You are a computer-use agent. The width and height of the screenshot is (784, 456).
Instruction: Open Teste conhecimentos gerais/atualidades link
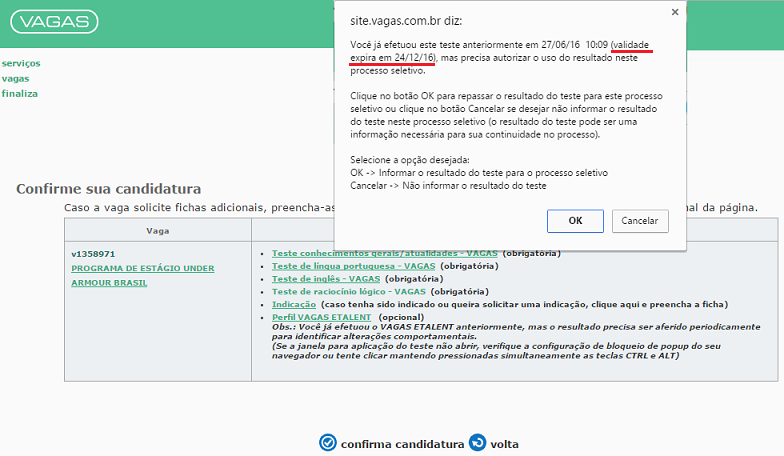(384, 254)
